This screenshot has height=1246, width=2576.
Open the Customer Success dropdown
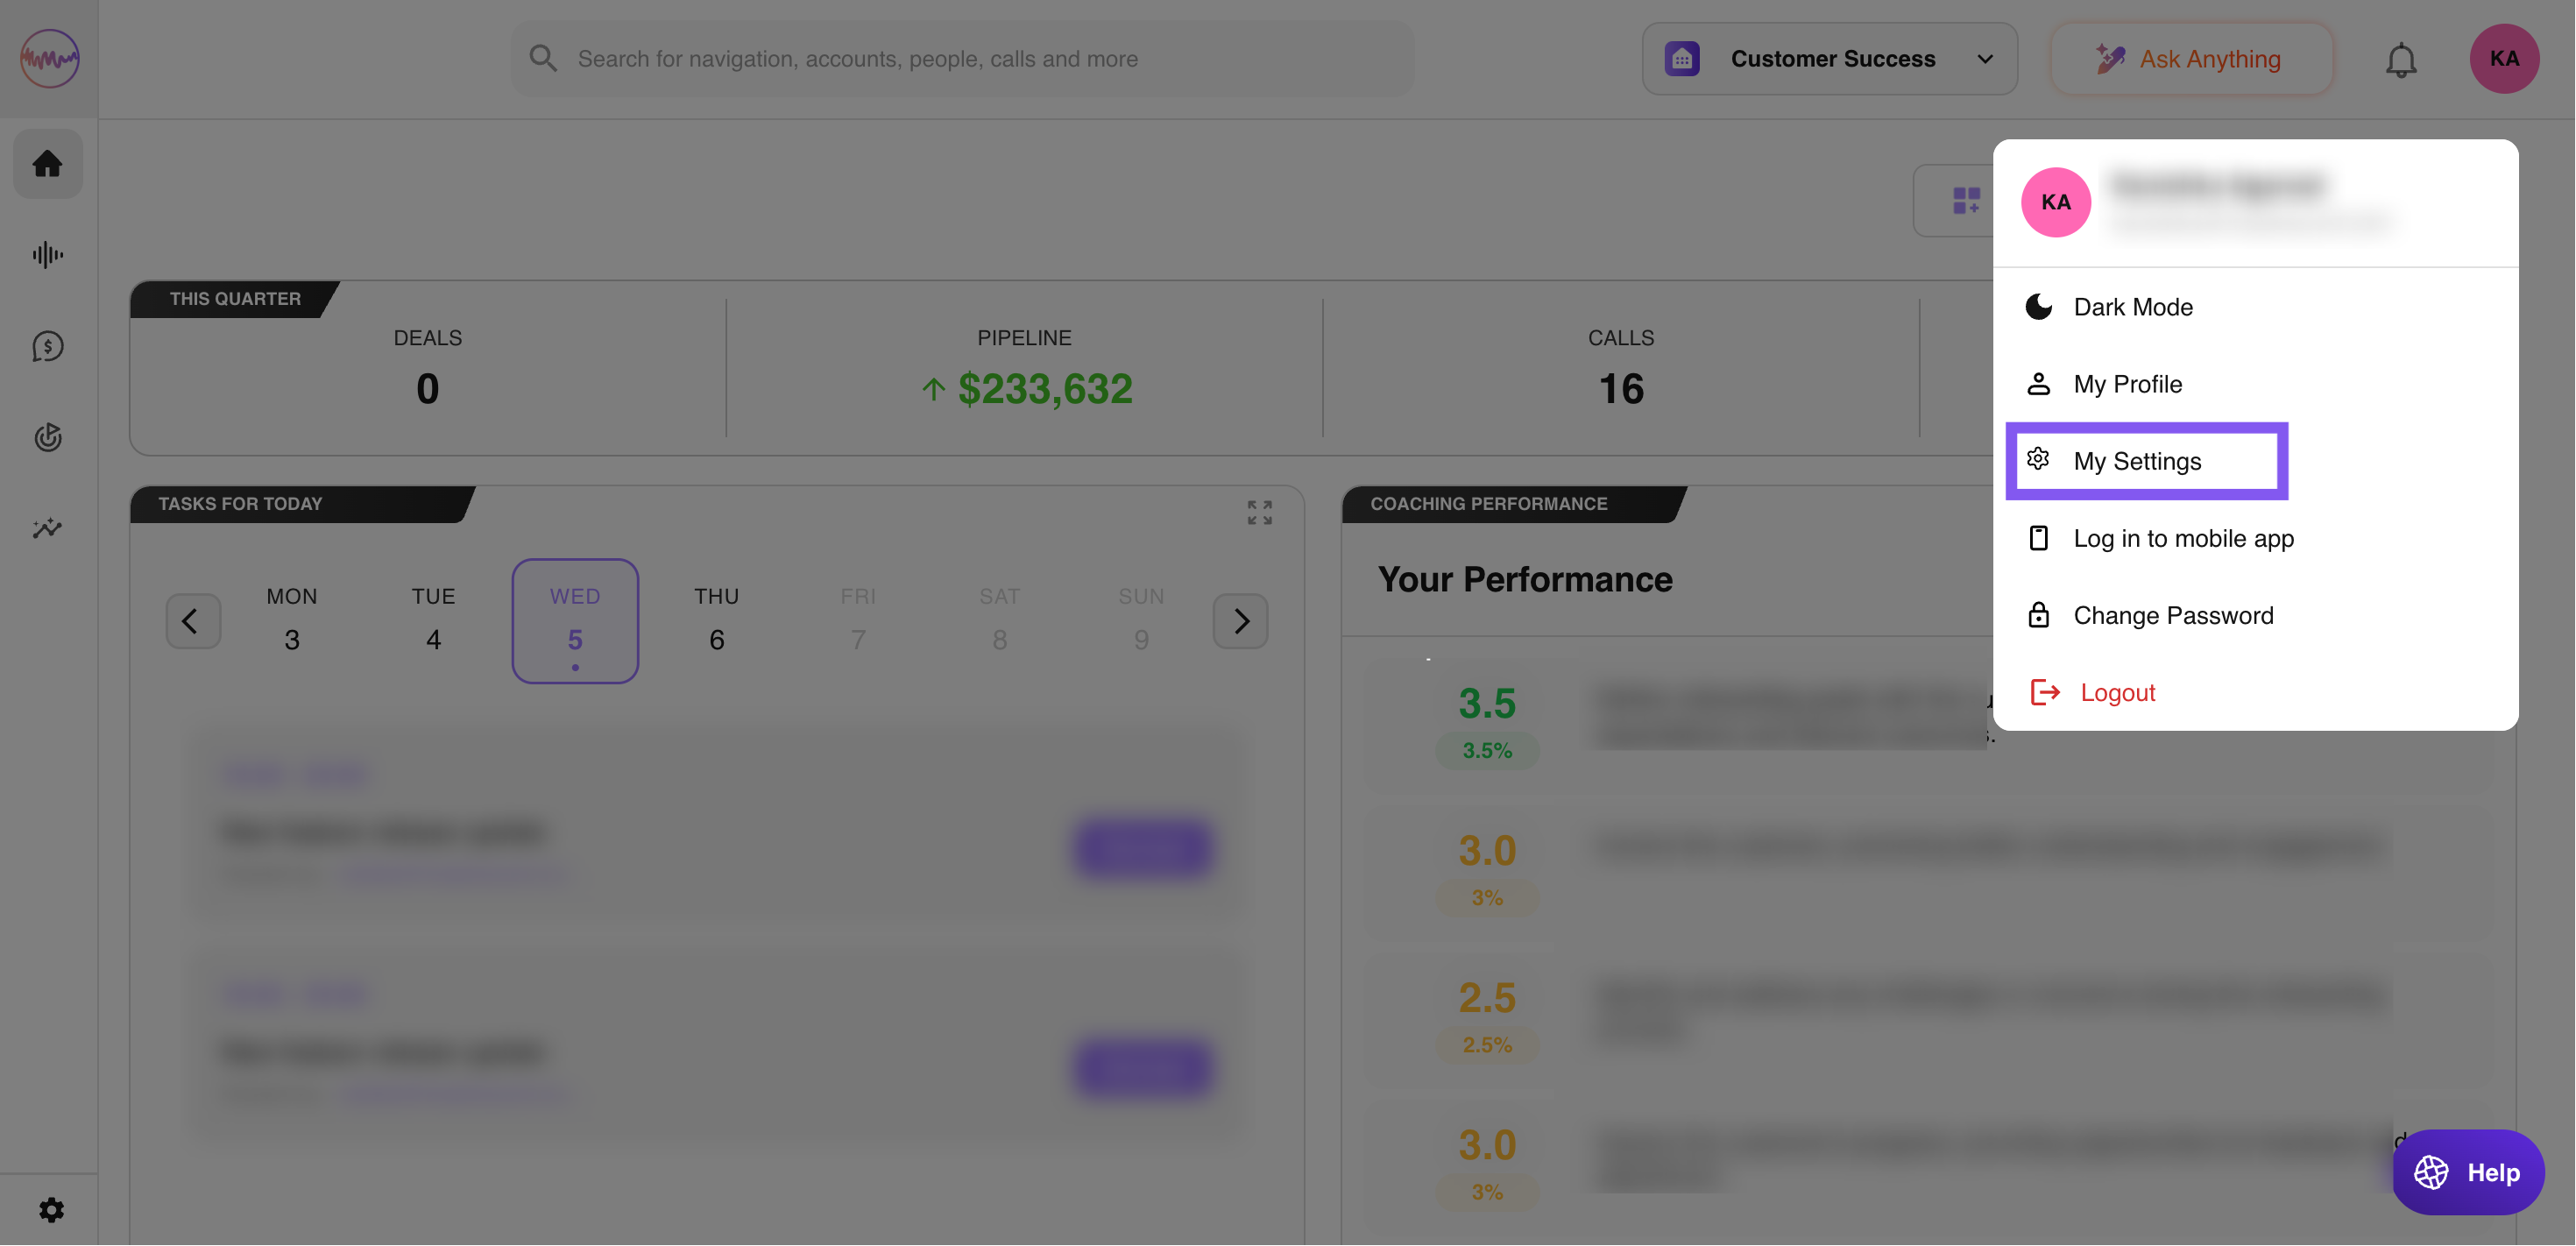(x=1829, y=59)
